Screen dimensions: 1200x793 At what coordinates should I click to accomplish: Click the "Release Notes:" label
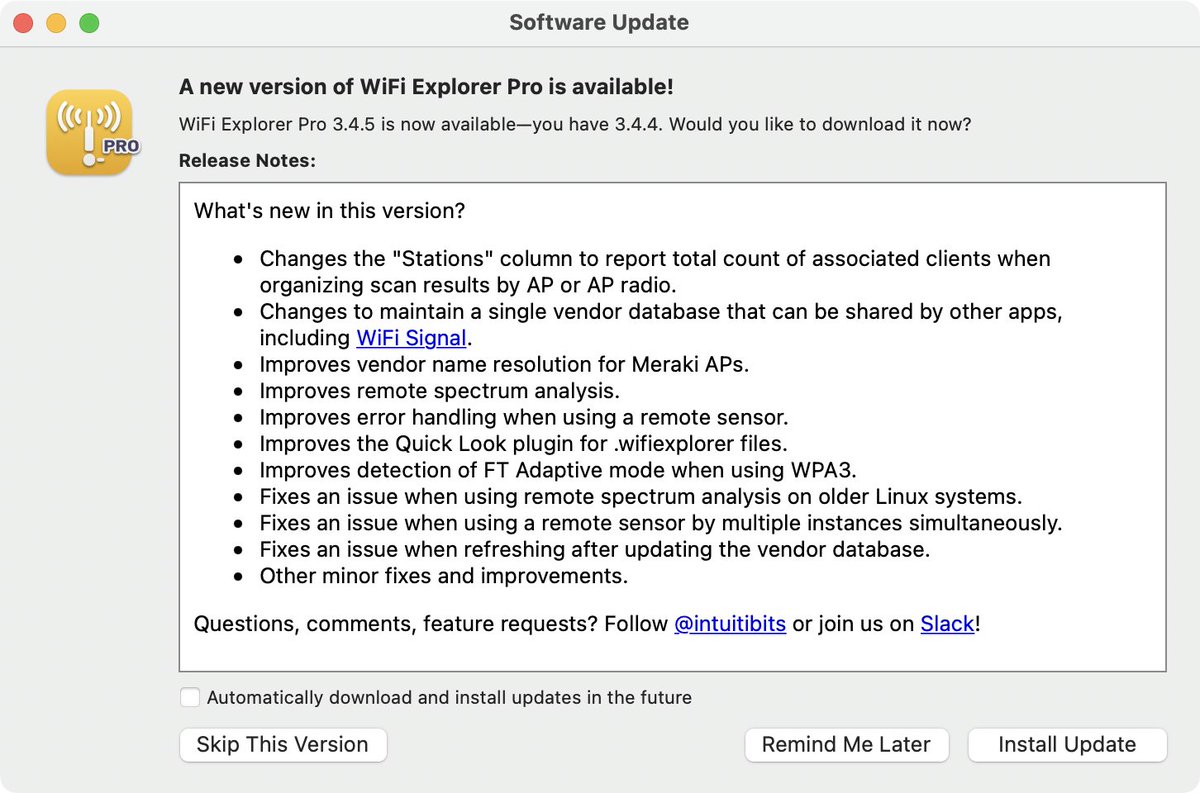point(247,160)
